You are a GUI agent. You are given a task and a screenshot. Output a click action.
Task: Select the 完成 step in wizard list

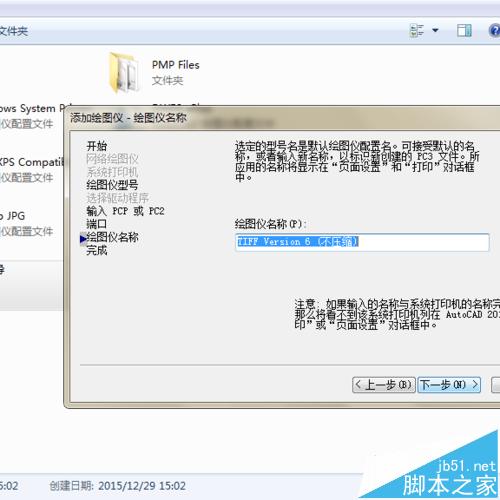coord(97,250)
